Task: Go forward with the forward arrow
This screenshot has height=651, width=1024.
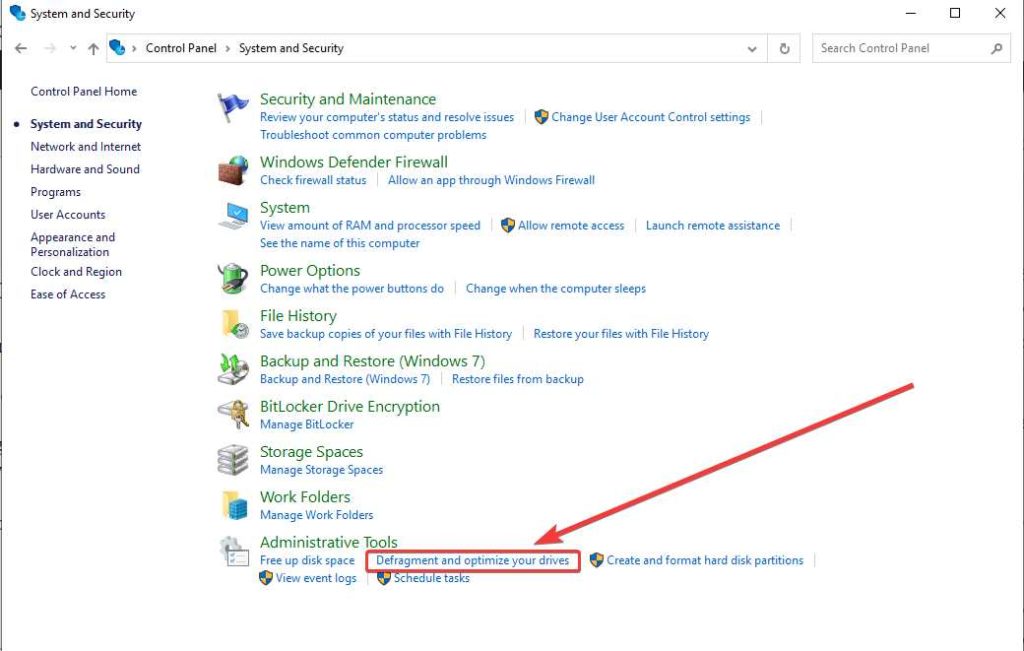Action: (x=50, y=48)
